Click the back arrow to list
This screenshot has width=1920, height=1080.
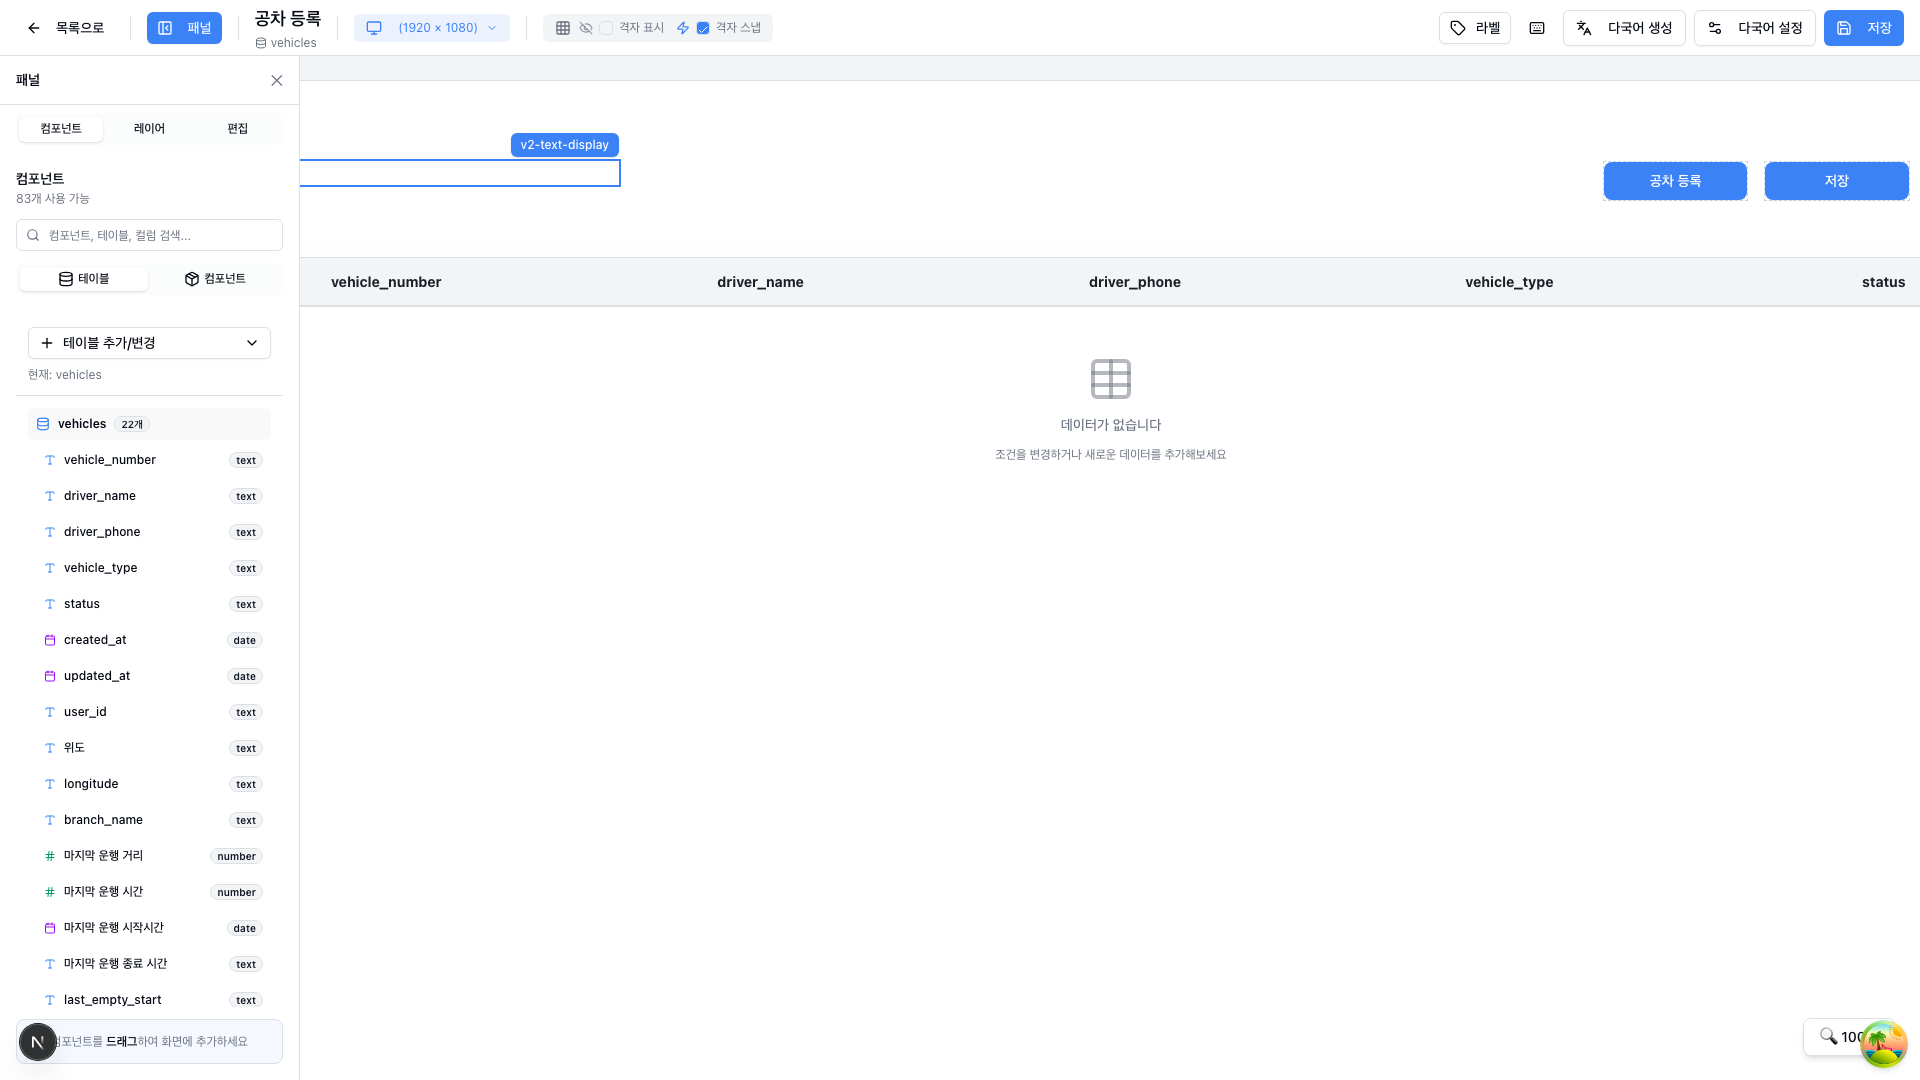coord(34,28)
